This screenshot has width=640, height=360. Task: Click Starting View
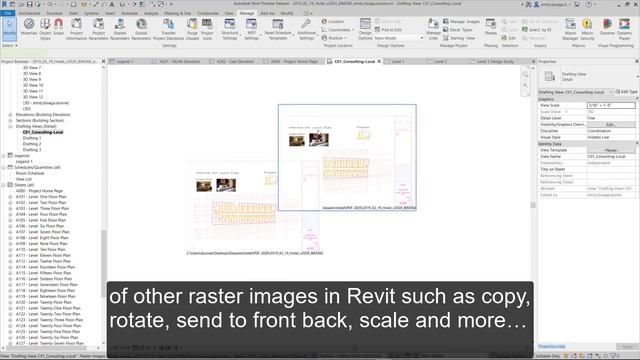point(459,38)
